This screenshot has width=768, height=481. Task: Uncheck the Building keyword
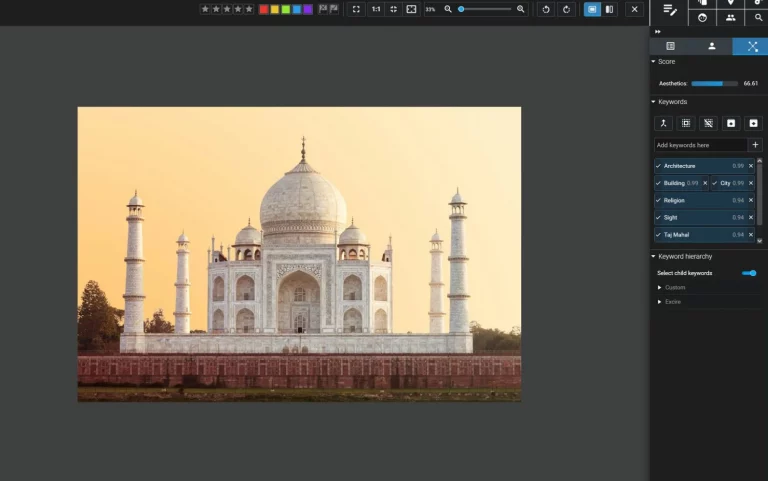click(x=658, y=183)
